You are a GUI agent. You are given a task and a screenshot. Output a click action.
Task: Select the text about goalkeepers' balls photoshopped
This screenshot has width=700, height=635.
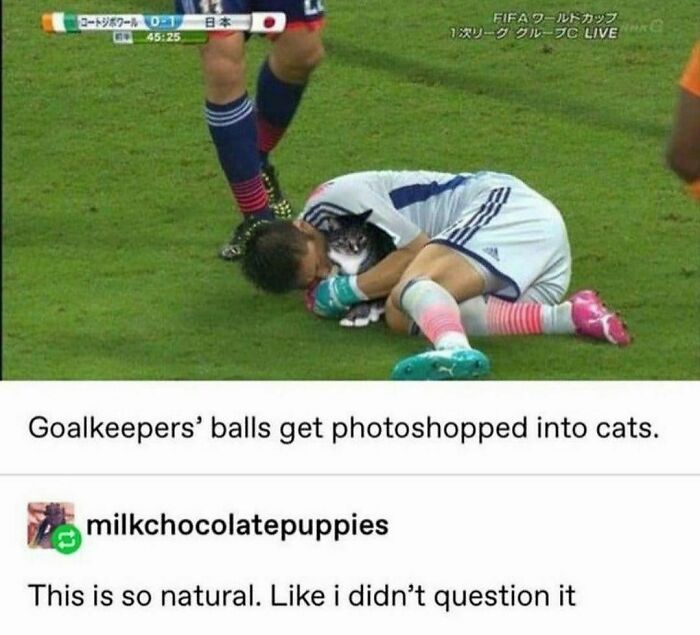344,428
